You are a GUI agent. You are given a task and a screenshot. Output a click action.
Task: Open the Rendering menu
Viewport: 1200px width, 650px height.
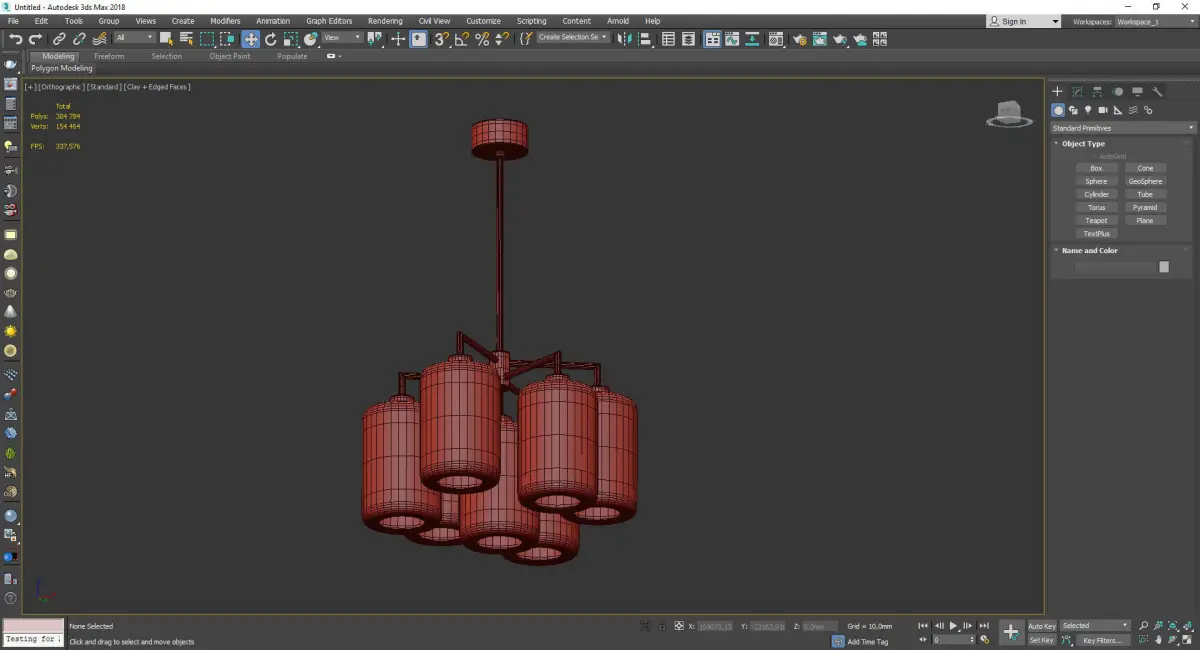coord(385,21)
